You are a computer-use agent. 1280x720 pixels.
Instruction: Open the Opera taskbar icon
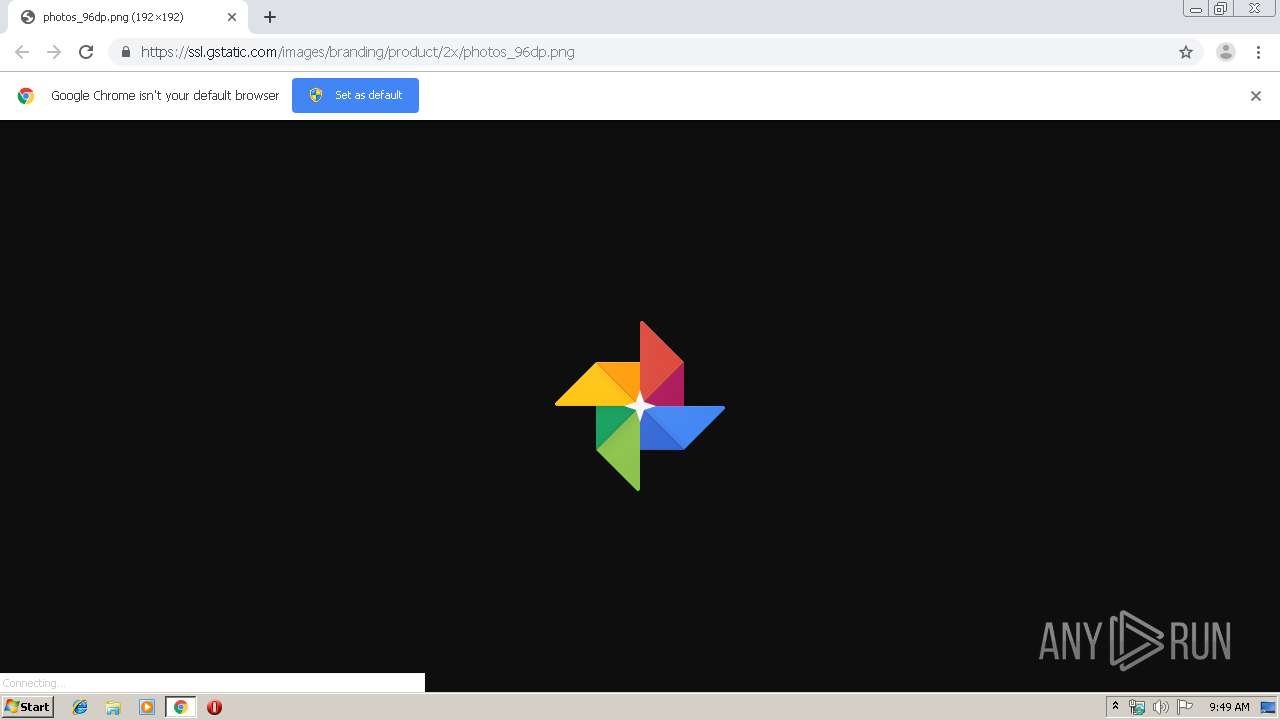click(x=214, y=707)
